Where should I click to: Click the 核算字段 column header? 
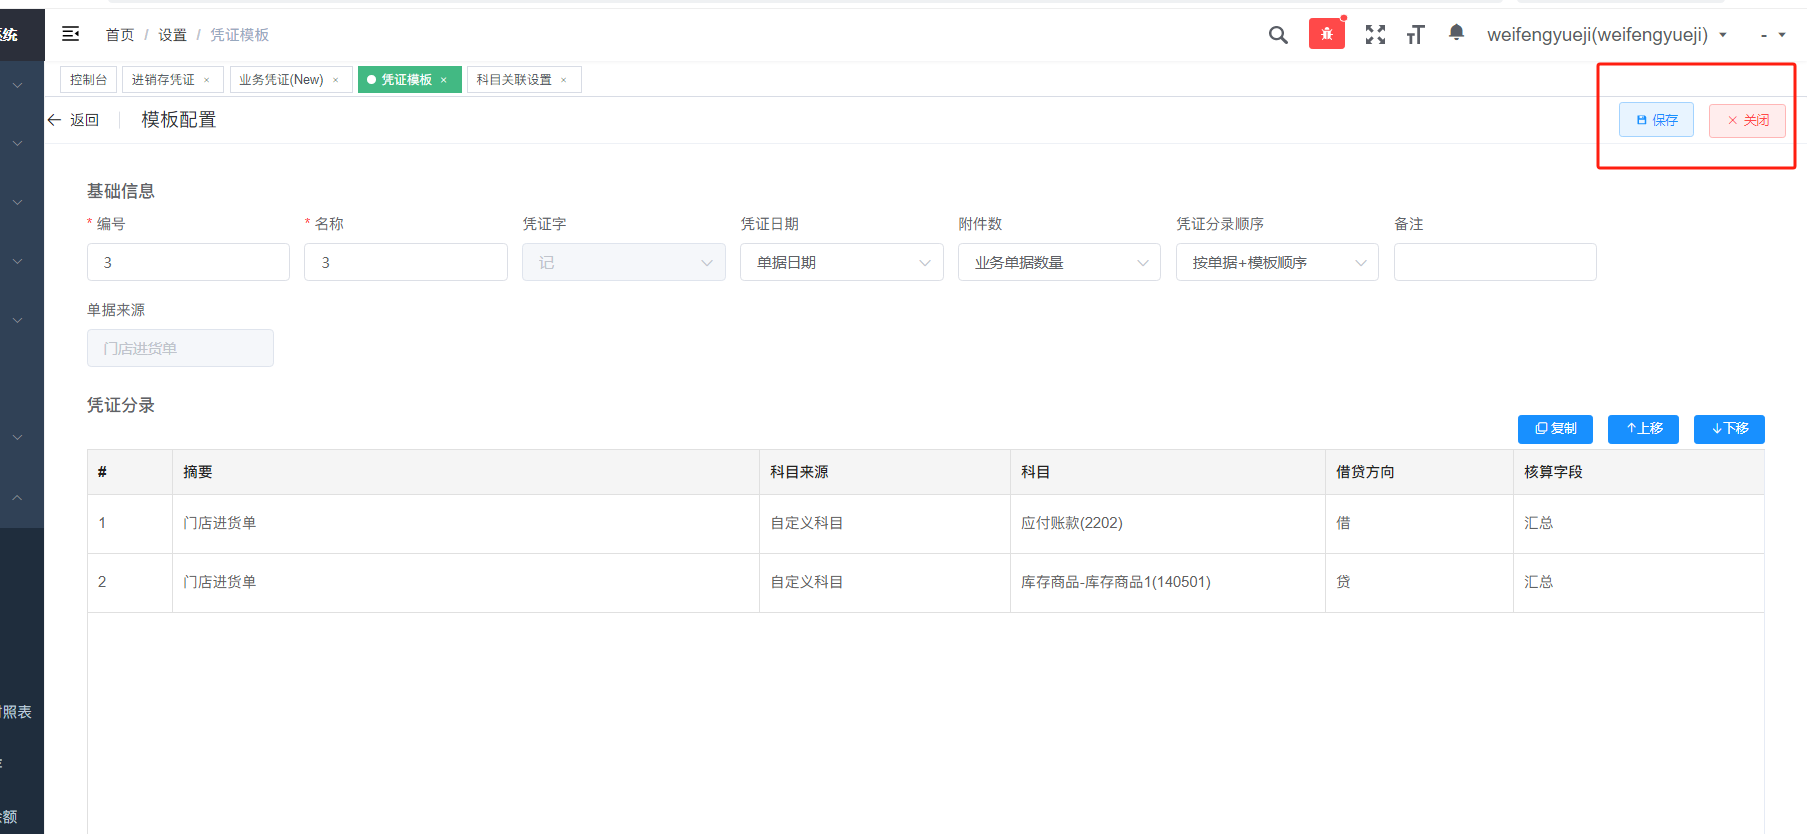[1639, 472]
